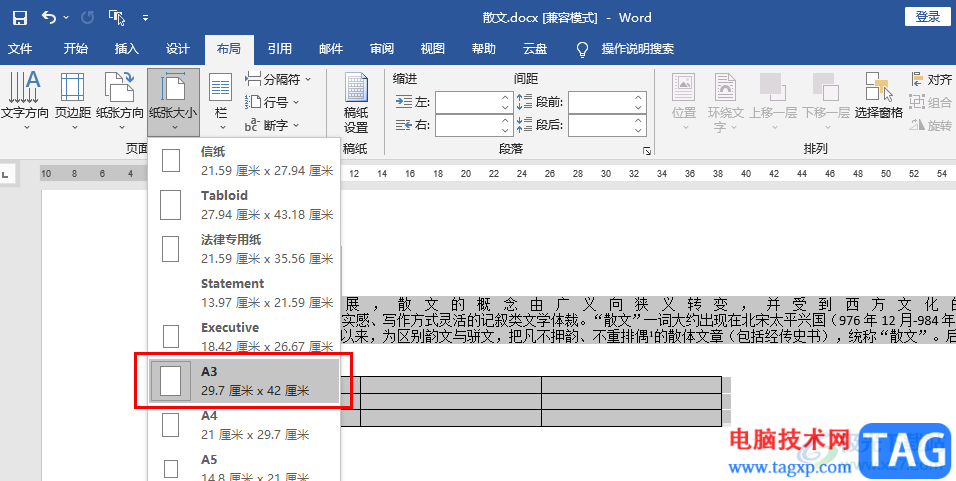Click the 纸张大小 paper size button

pyautogui.click(x=173, y=101)
